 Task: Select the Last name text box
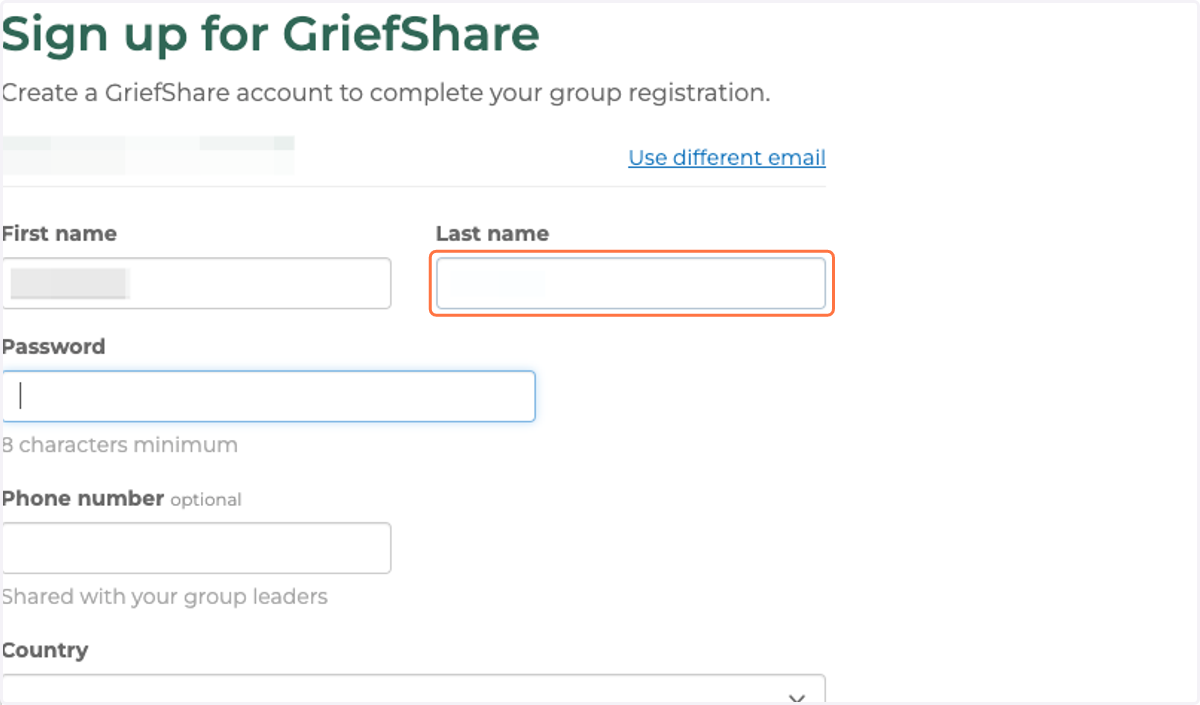[x=631, y=283]
